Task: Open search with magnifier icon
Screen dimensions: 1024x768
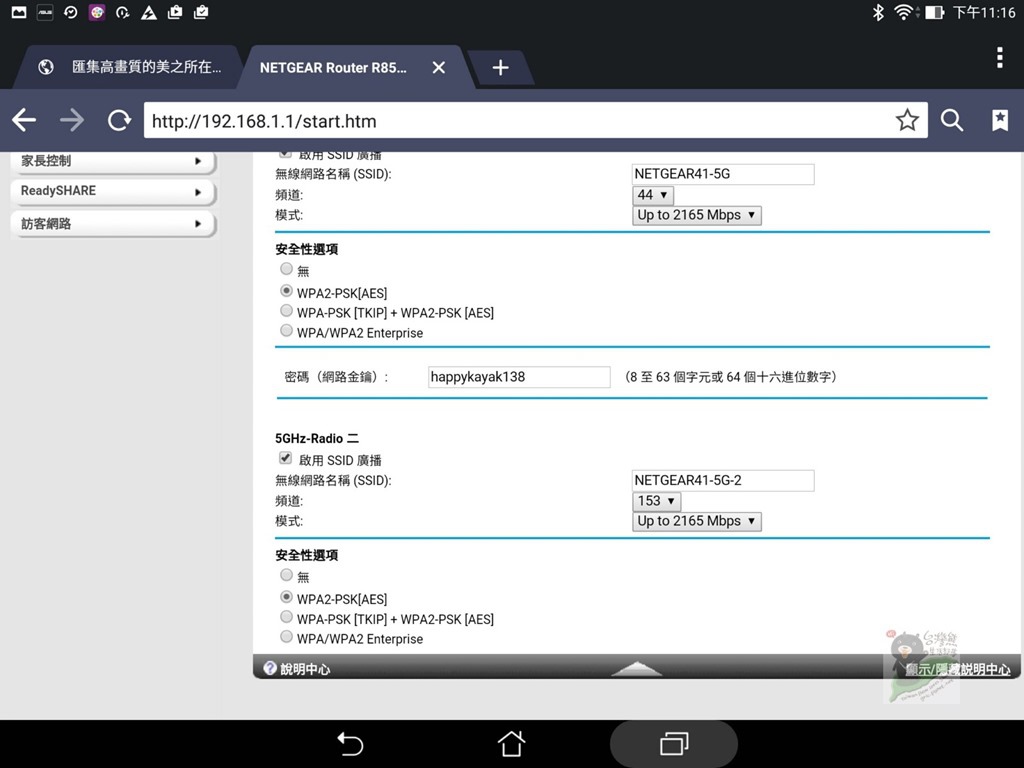Action: pyautogui.click(x=952, y=120)
